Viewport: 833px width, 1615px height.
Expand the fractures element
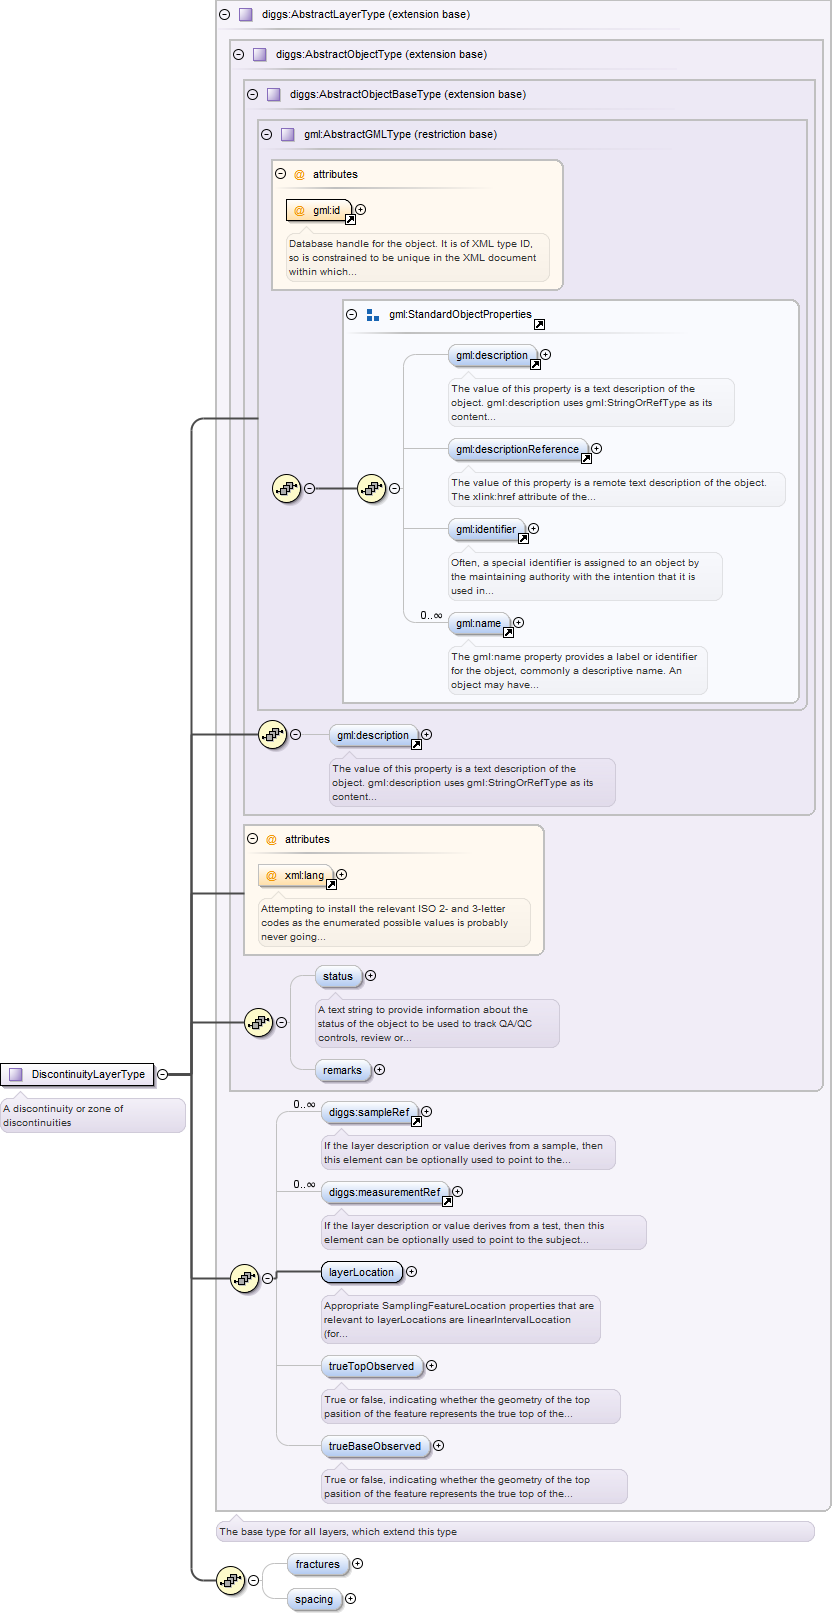tap(357, 1563)
